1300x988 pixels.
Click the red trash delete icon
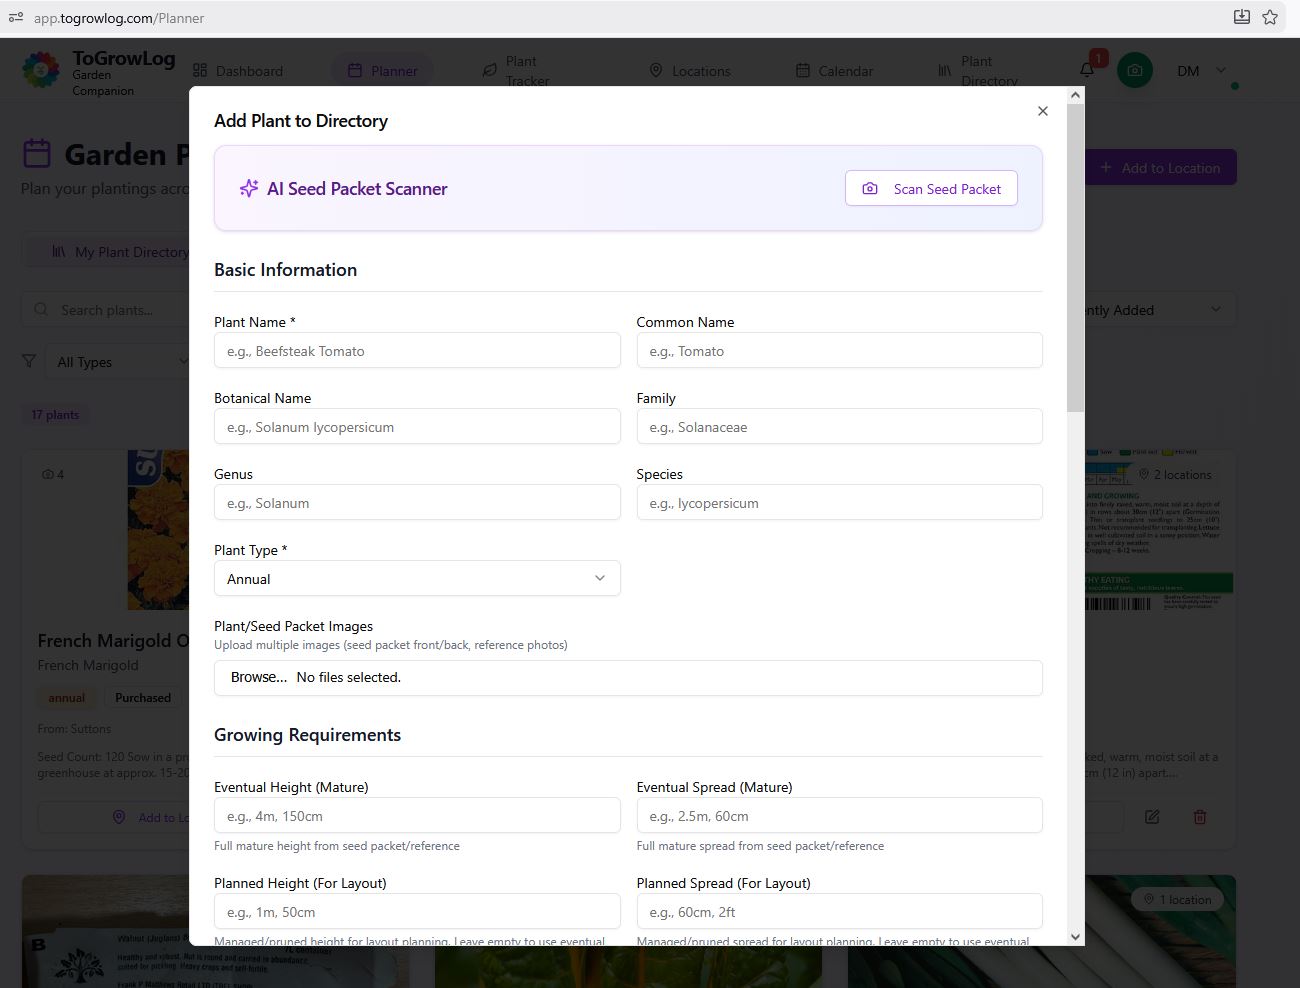pyautogui.click(x=1200, y=817)
